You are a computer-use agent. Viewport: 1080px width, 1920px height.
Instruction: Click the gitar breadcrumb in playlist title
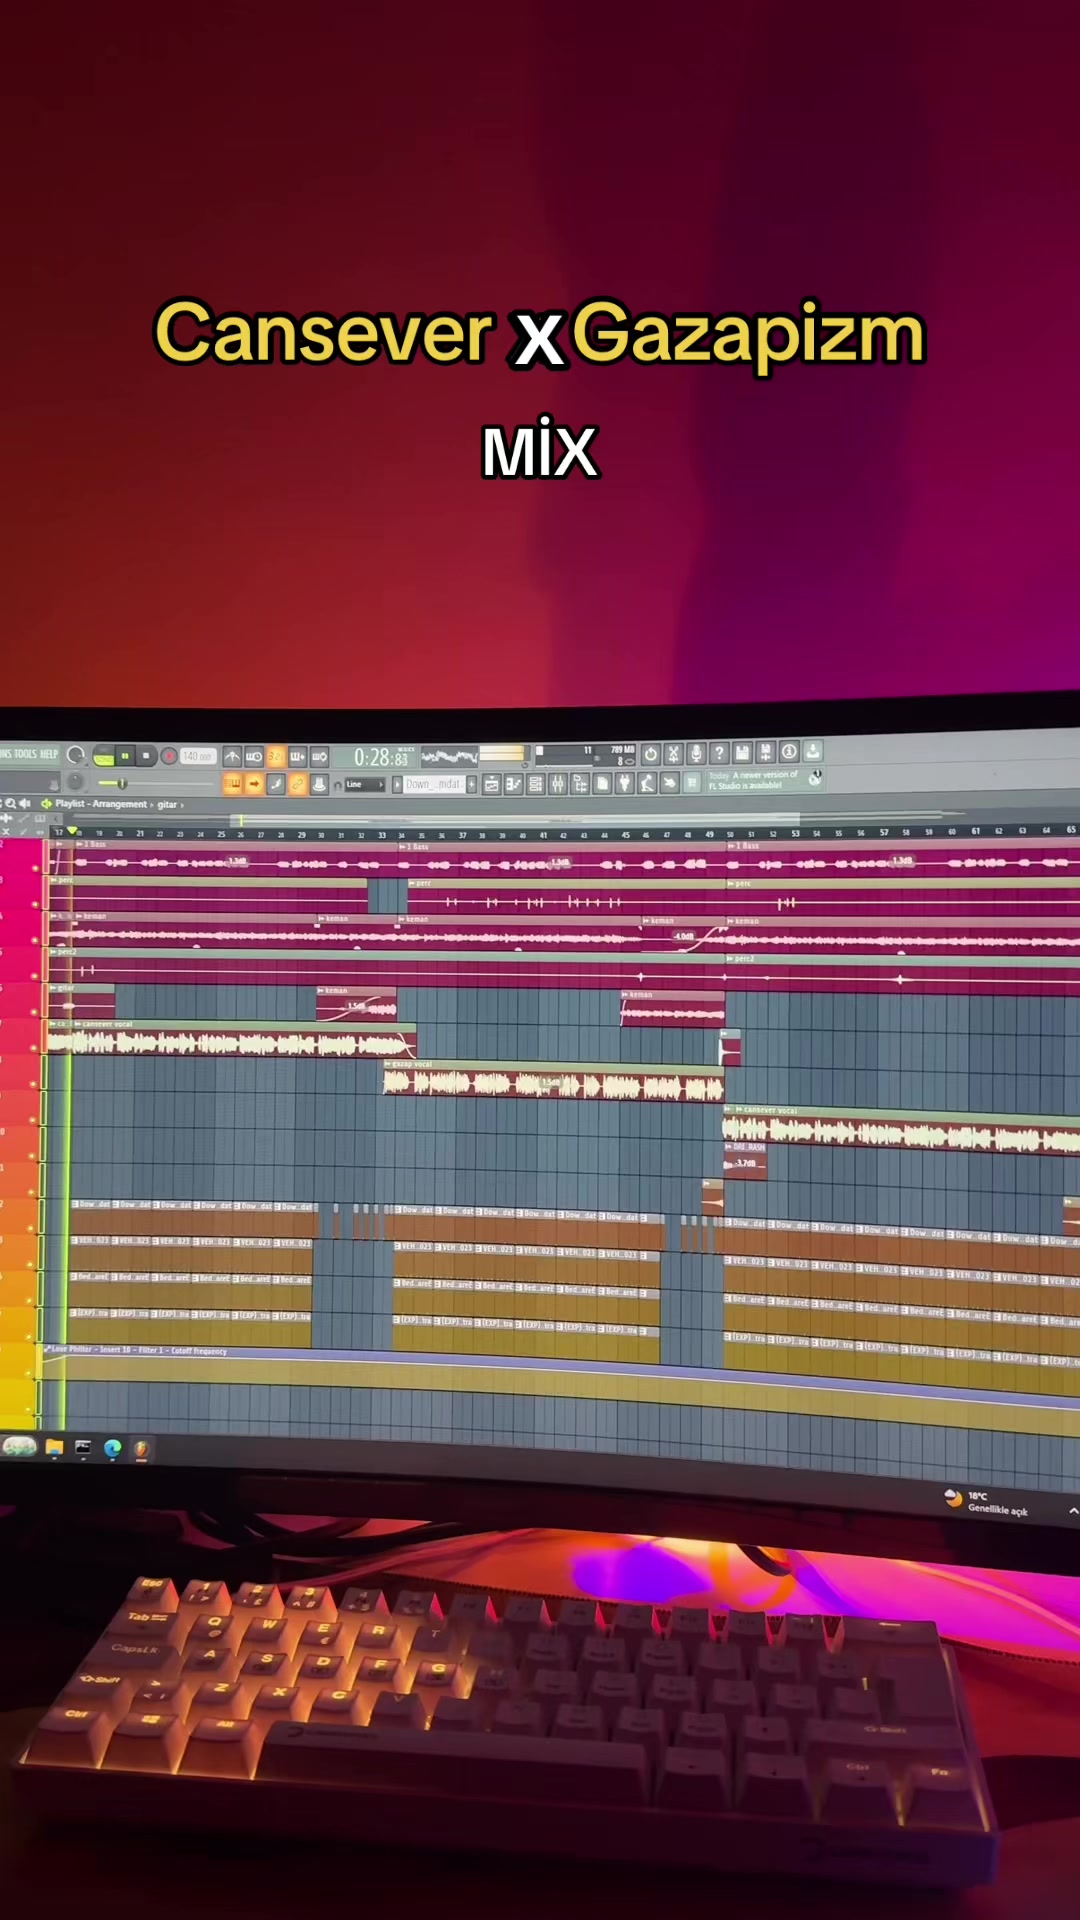(167, 804)
